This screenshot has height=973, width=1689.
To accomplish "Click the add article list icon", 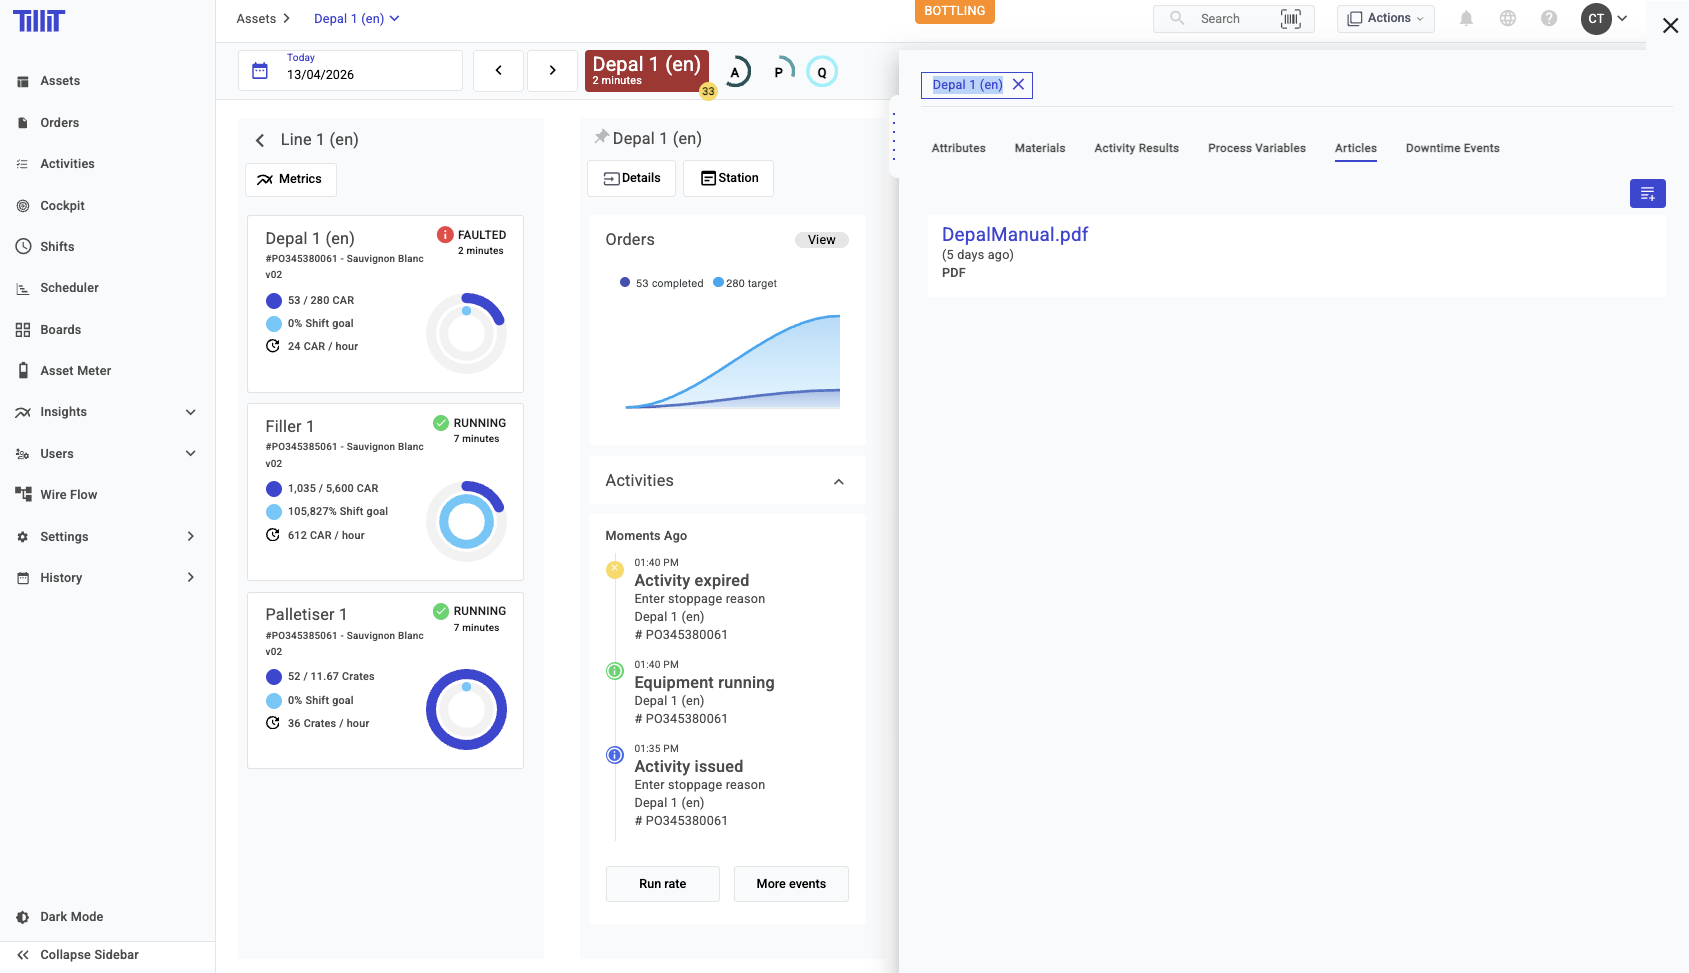I will [1647, 194].
